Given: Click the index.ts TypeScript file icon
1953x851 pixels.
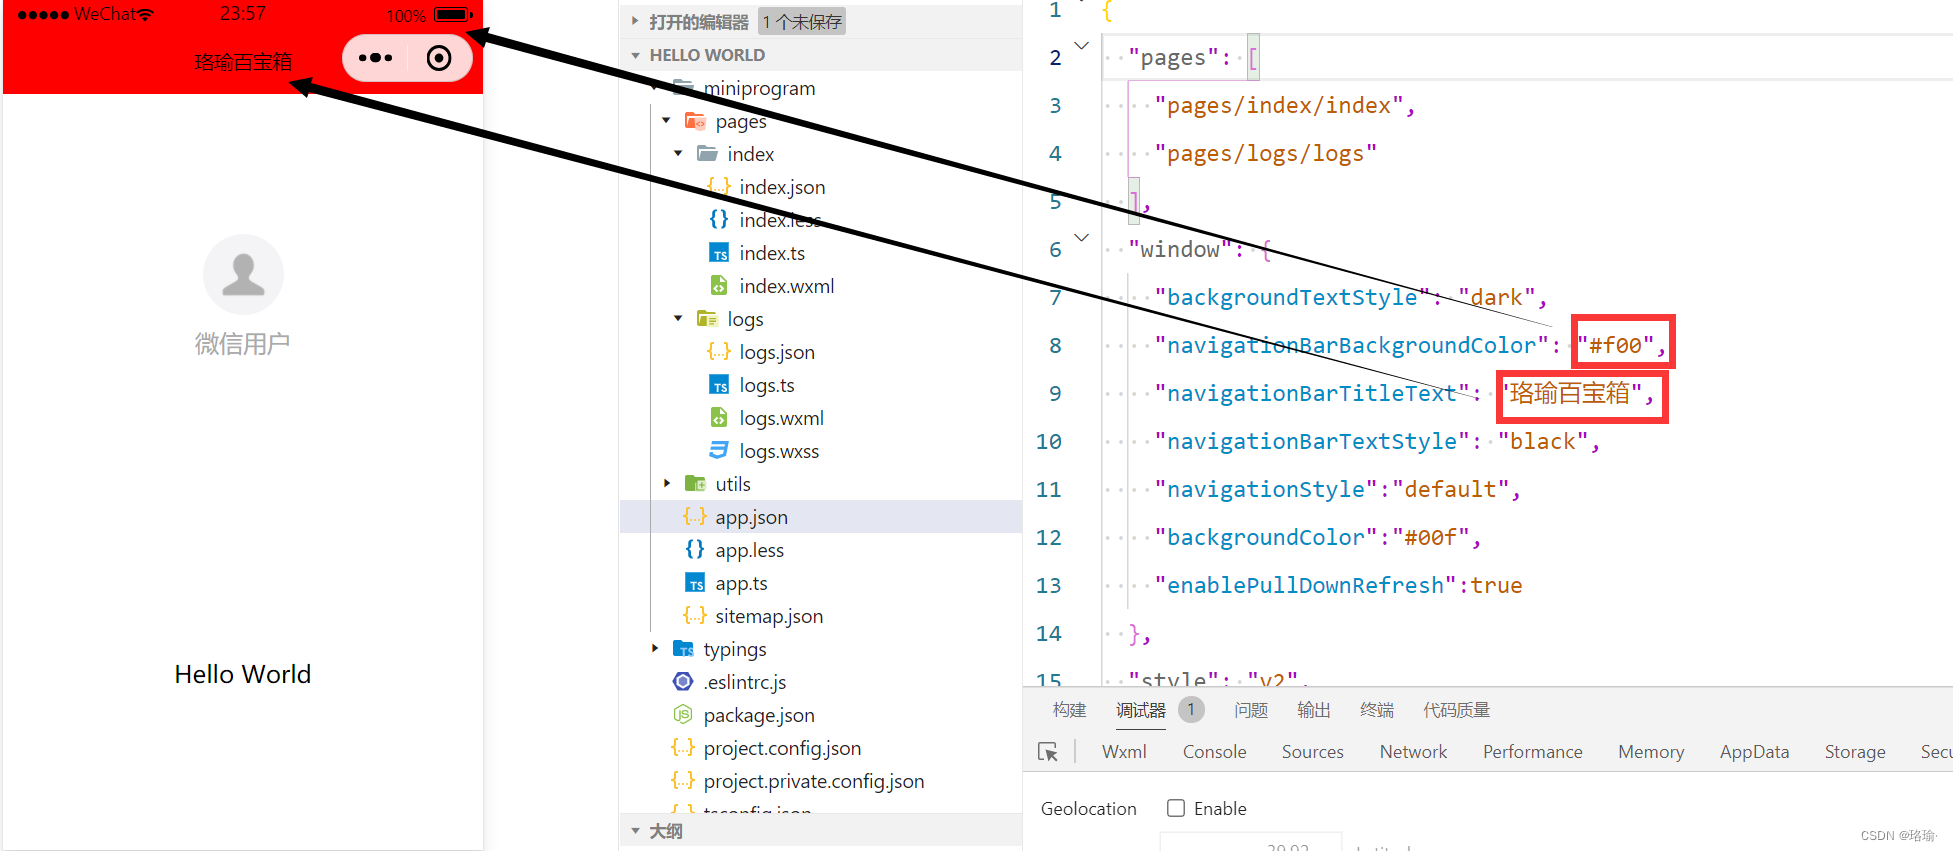Looking at the screenshot, I should (x=719, y=253).
